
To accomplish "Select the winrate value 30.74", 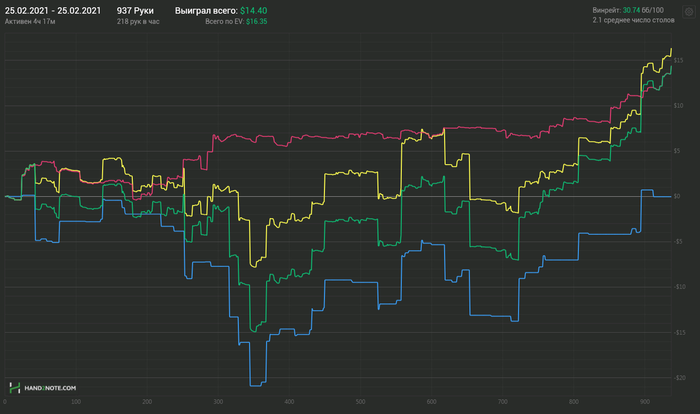I will tap(631, 10).
